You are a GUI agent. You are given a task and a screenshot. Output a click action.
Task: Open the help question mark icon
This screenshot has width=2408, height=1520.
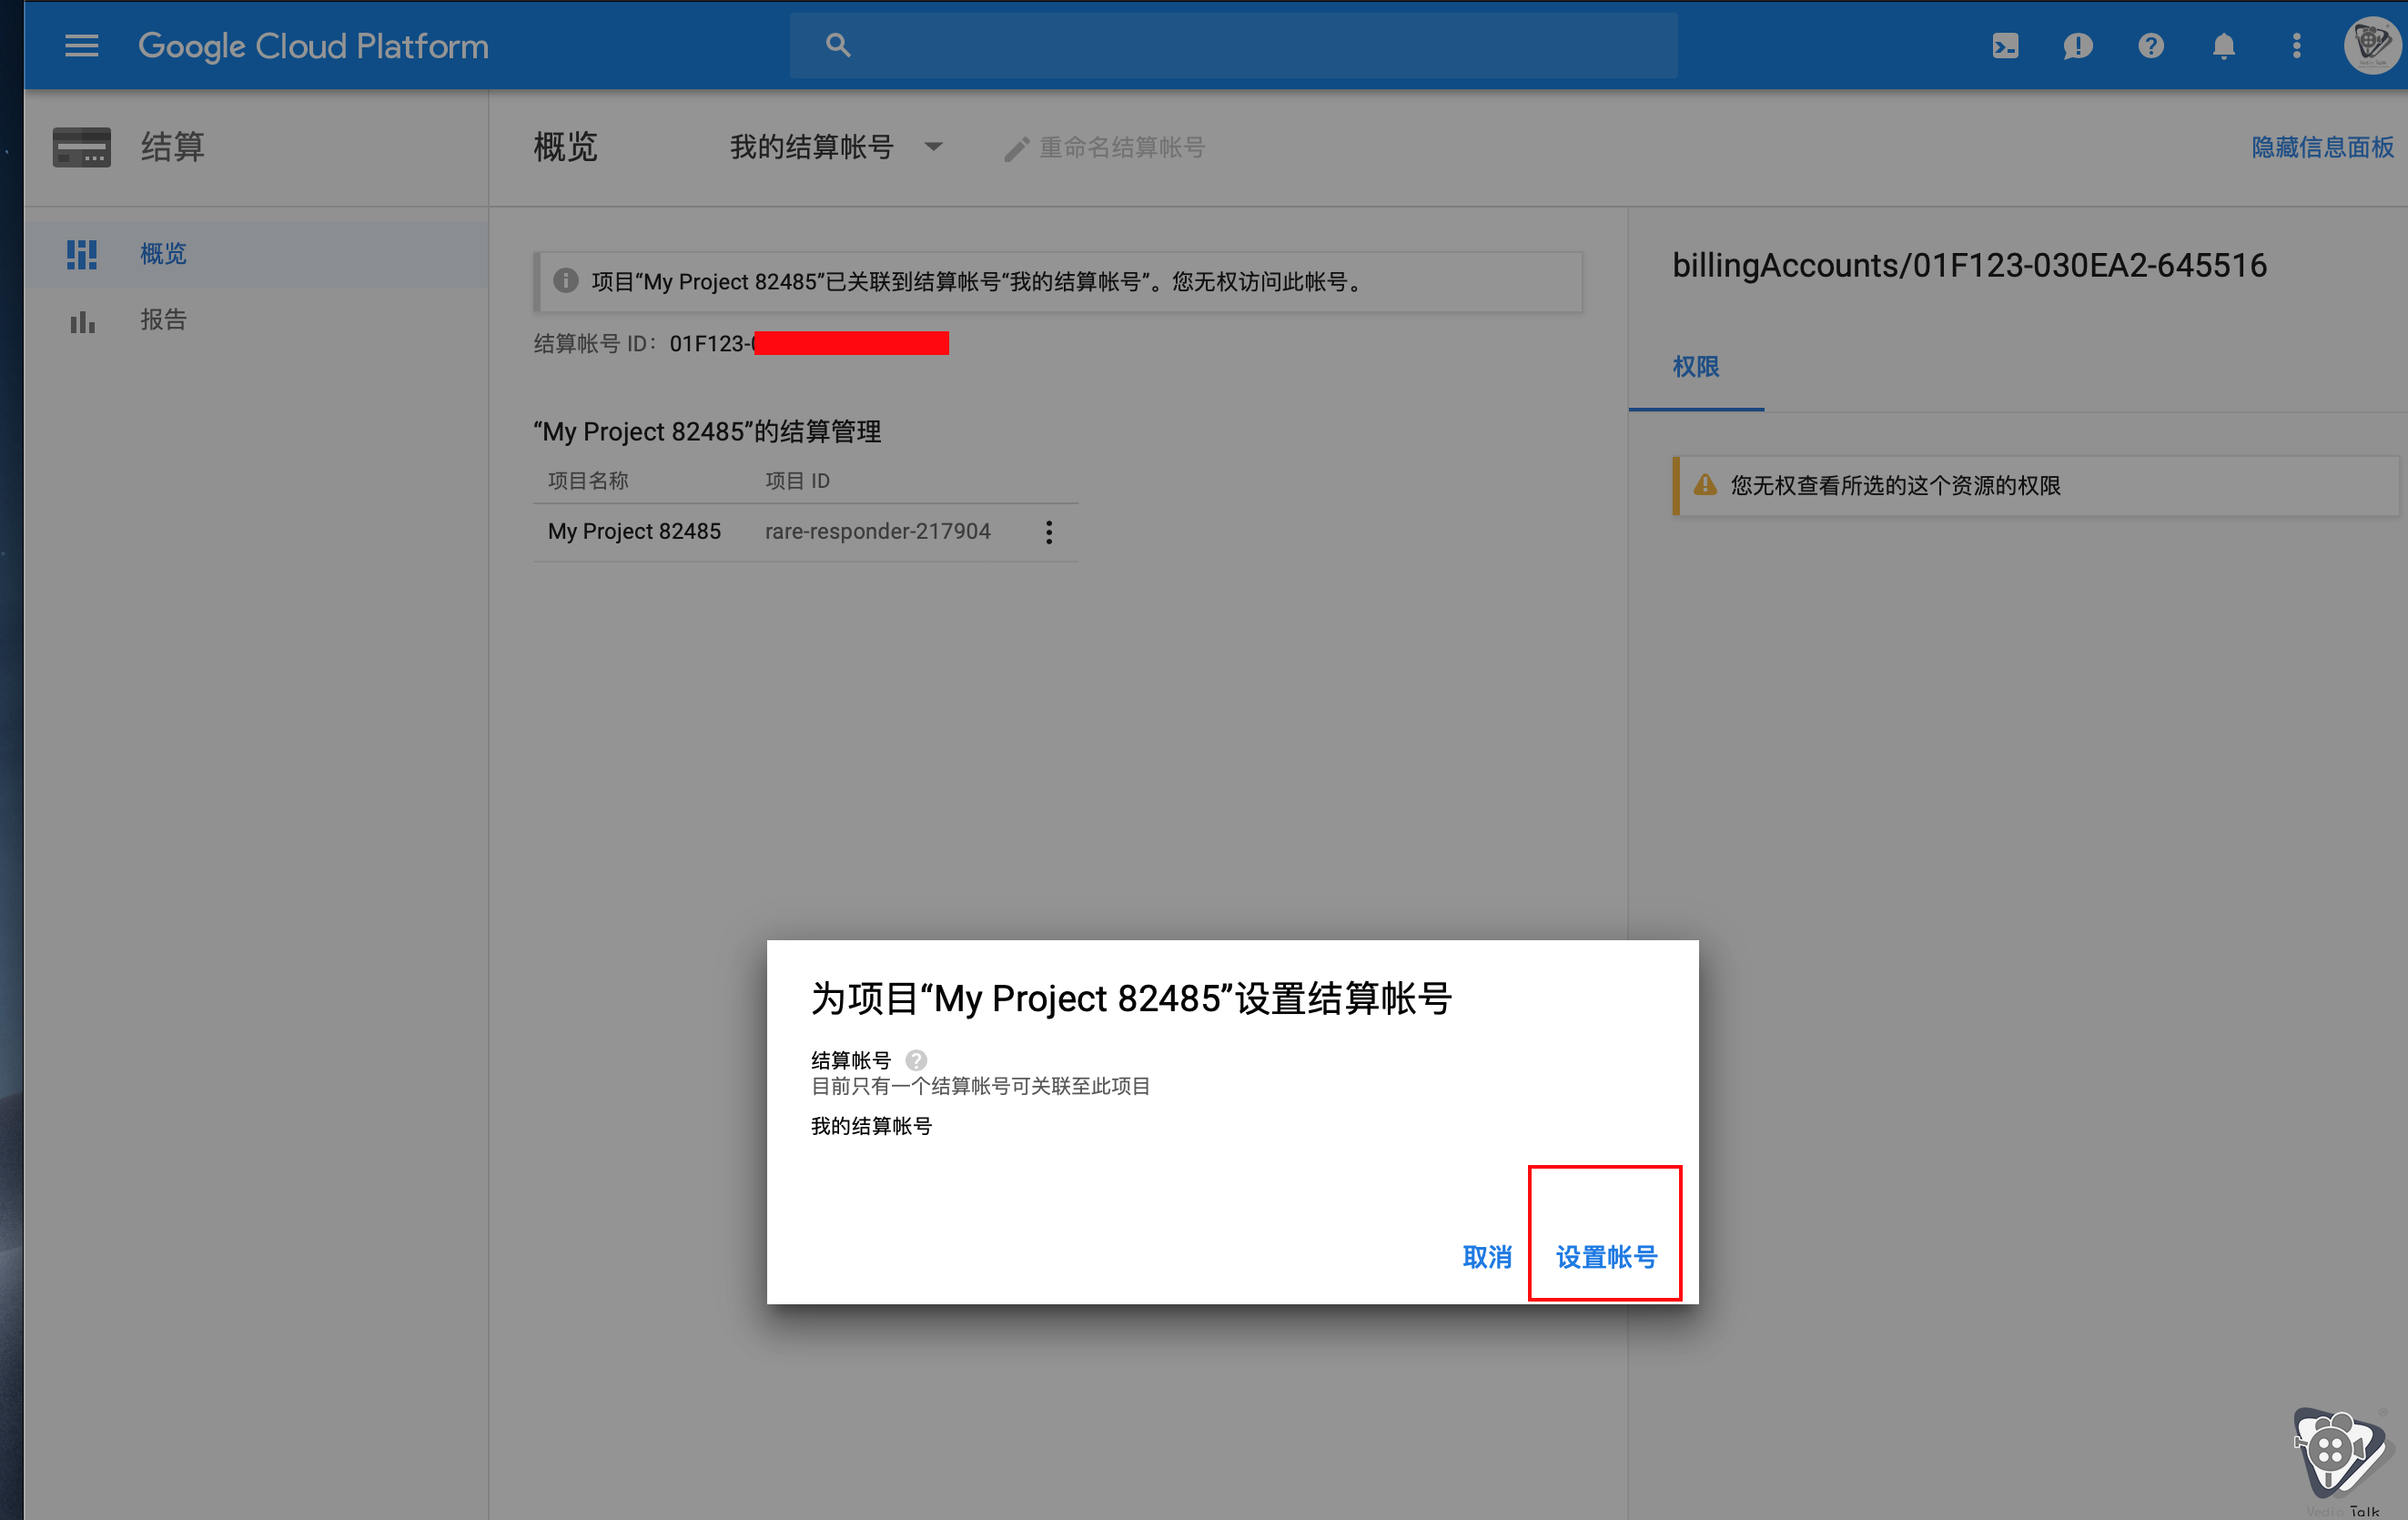click(2150, 46)
